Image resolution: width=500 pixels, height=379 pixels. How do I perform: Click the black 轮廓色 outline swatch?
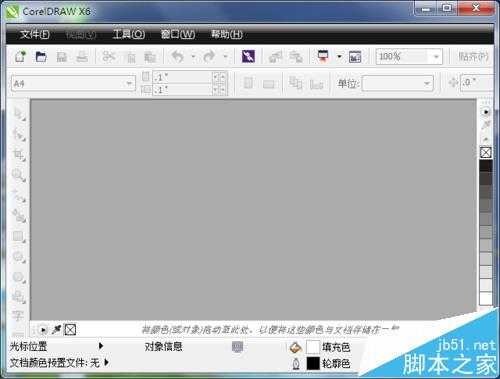coord(313,363)
